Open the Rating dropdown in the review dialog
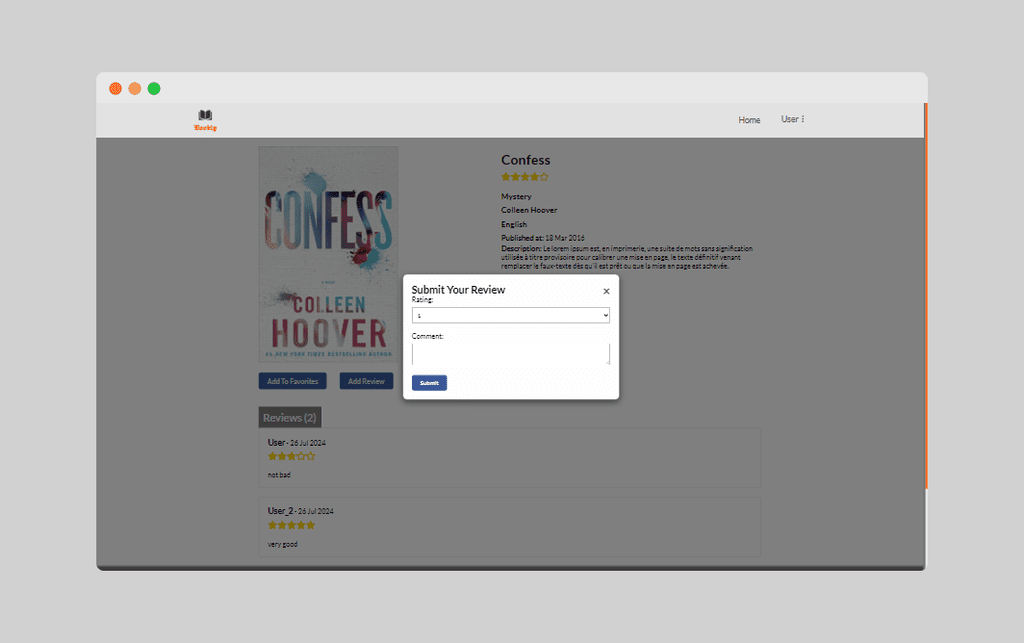The width and height of the screenshot is (1024, 643). tap(511, 315)
